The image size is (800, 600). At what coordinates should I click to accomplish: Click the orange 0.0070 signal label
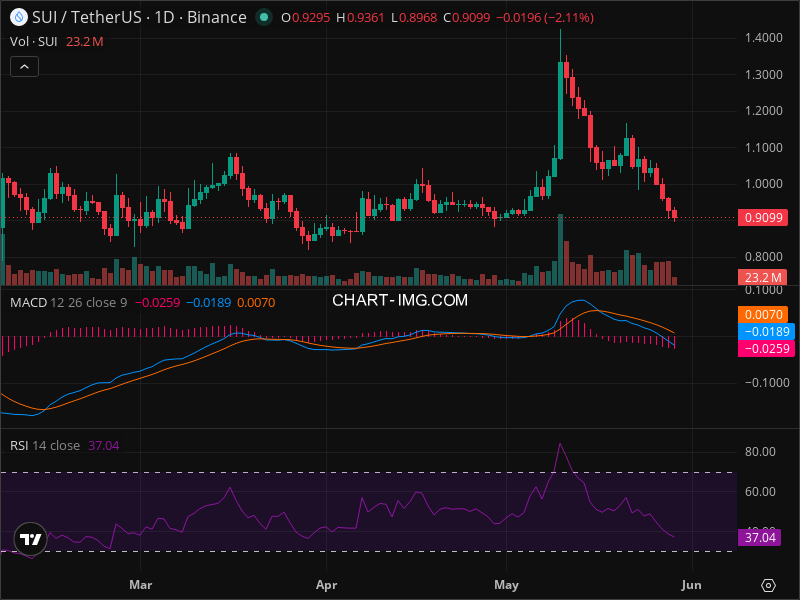tap(763, 314)
